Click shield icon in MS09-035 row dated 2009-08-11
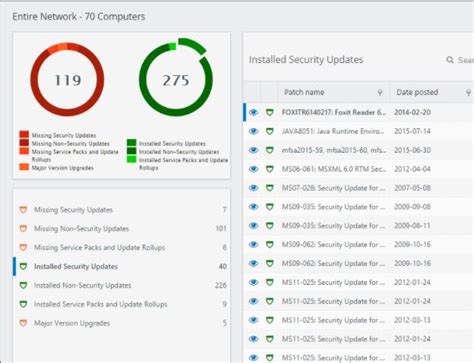The width and height of the screenshot is (474, 363). click(270, 226)
